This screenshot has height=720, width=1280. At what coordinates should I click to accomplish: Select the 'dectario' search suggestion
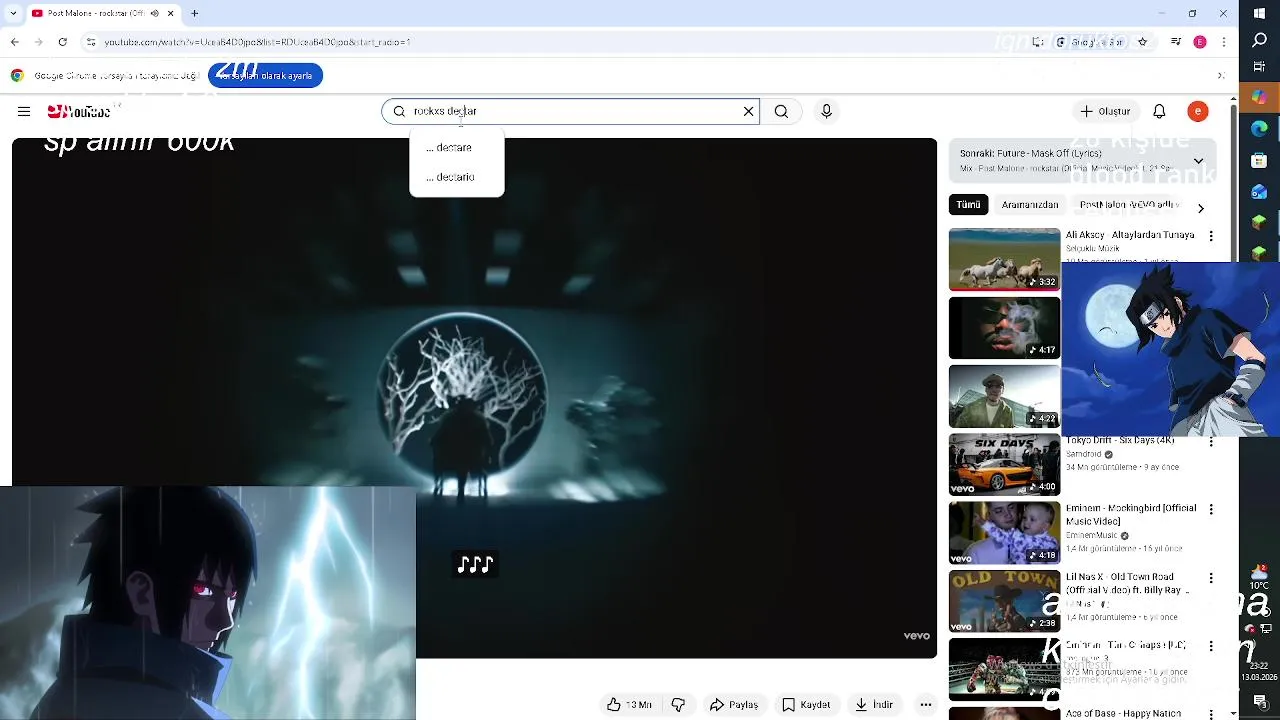point(456,177)
